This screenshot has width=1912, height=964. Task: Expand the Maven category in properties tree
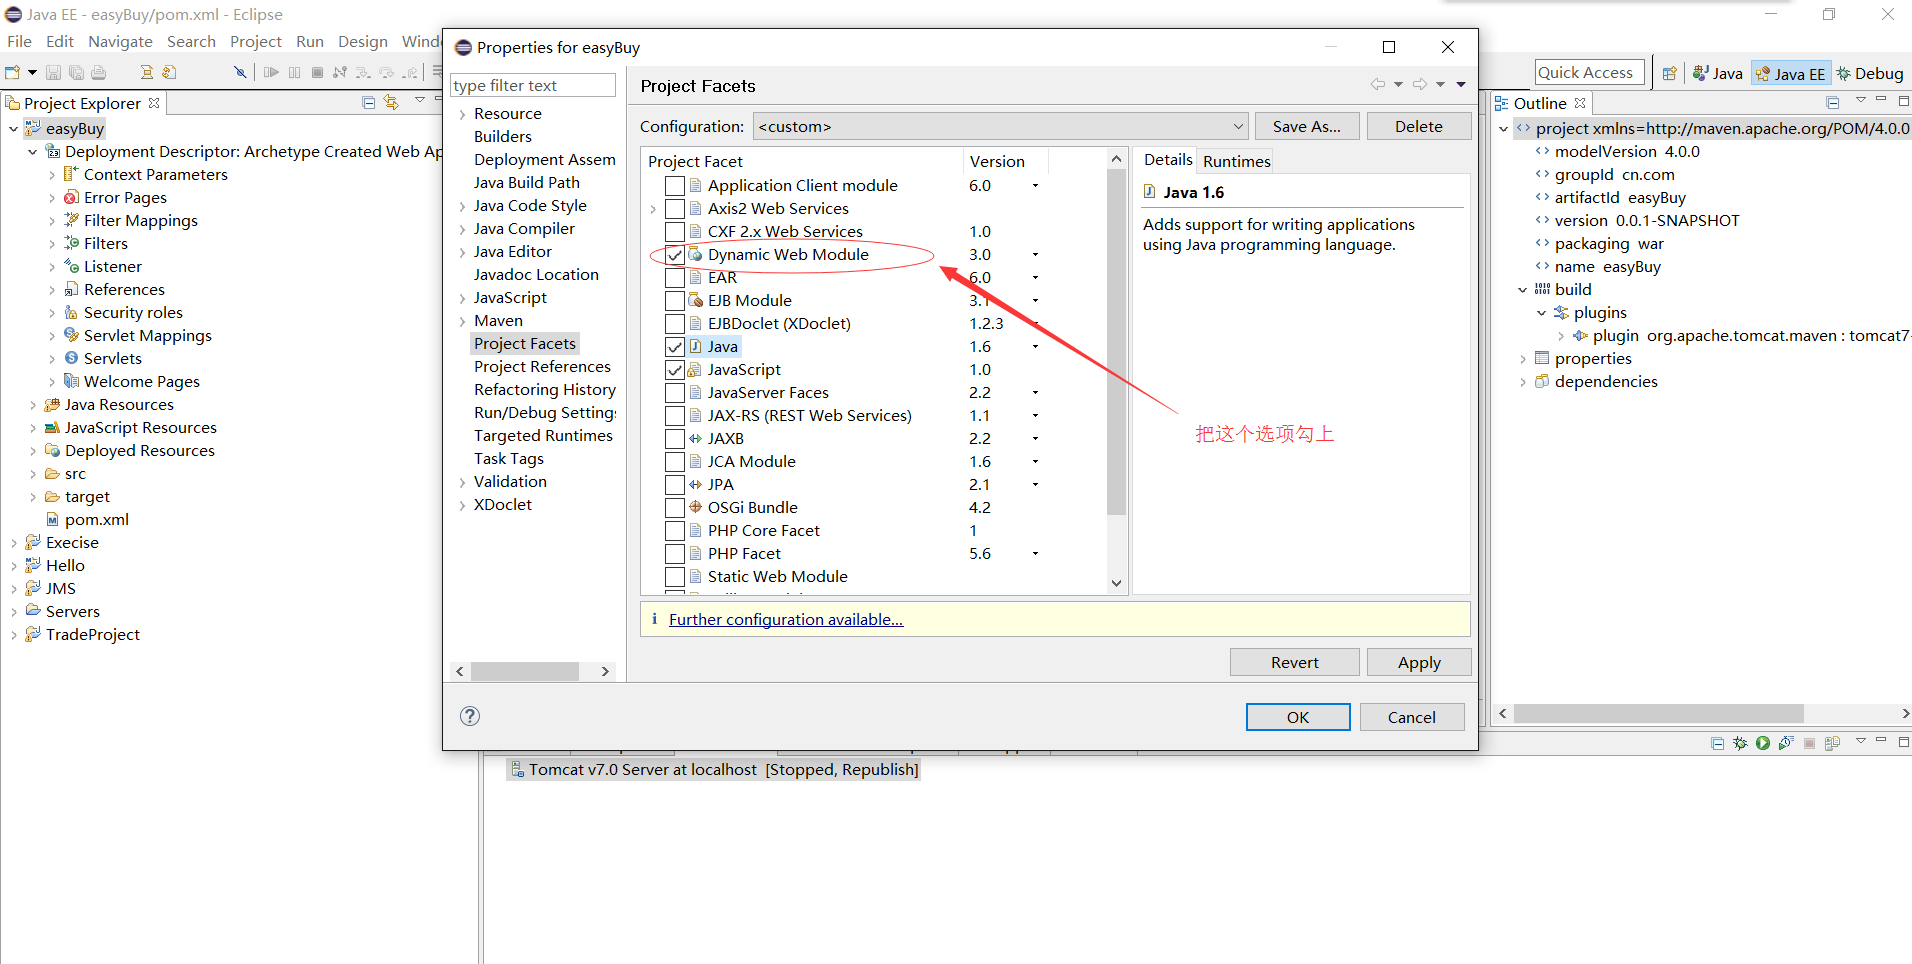(x=462, y=321)
